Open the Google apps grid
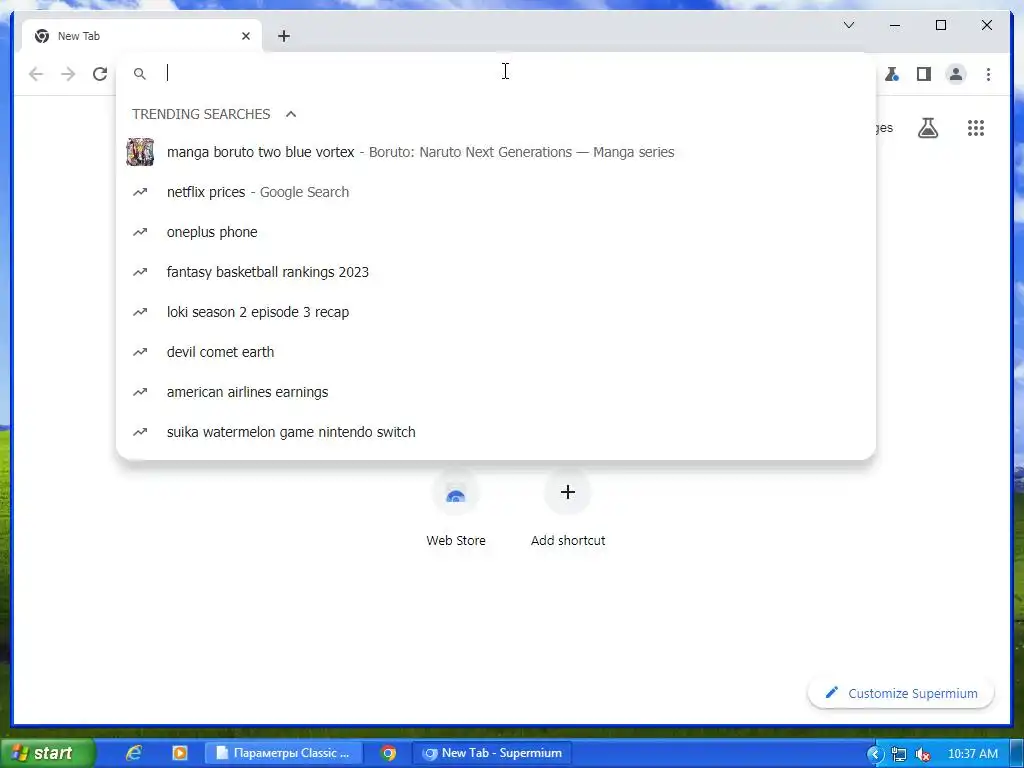The image size is (1024, 768). 976,128
